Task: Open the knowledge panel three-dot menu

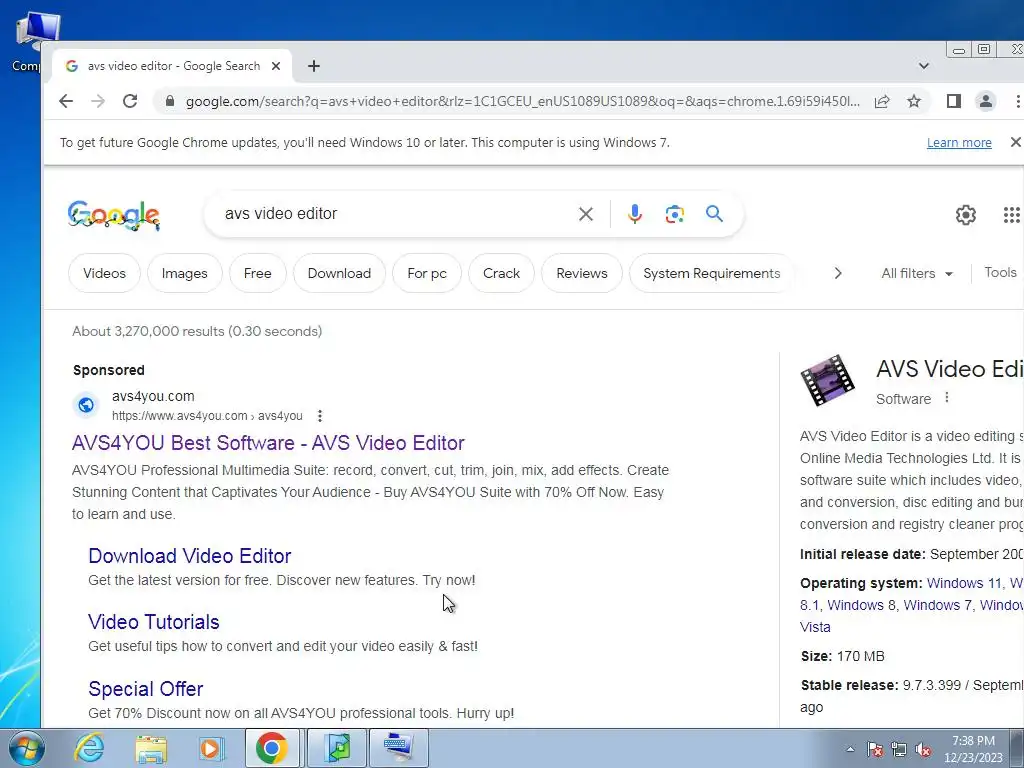Action: 946,398
